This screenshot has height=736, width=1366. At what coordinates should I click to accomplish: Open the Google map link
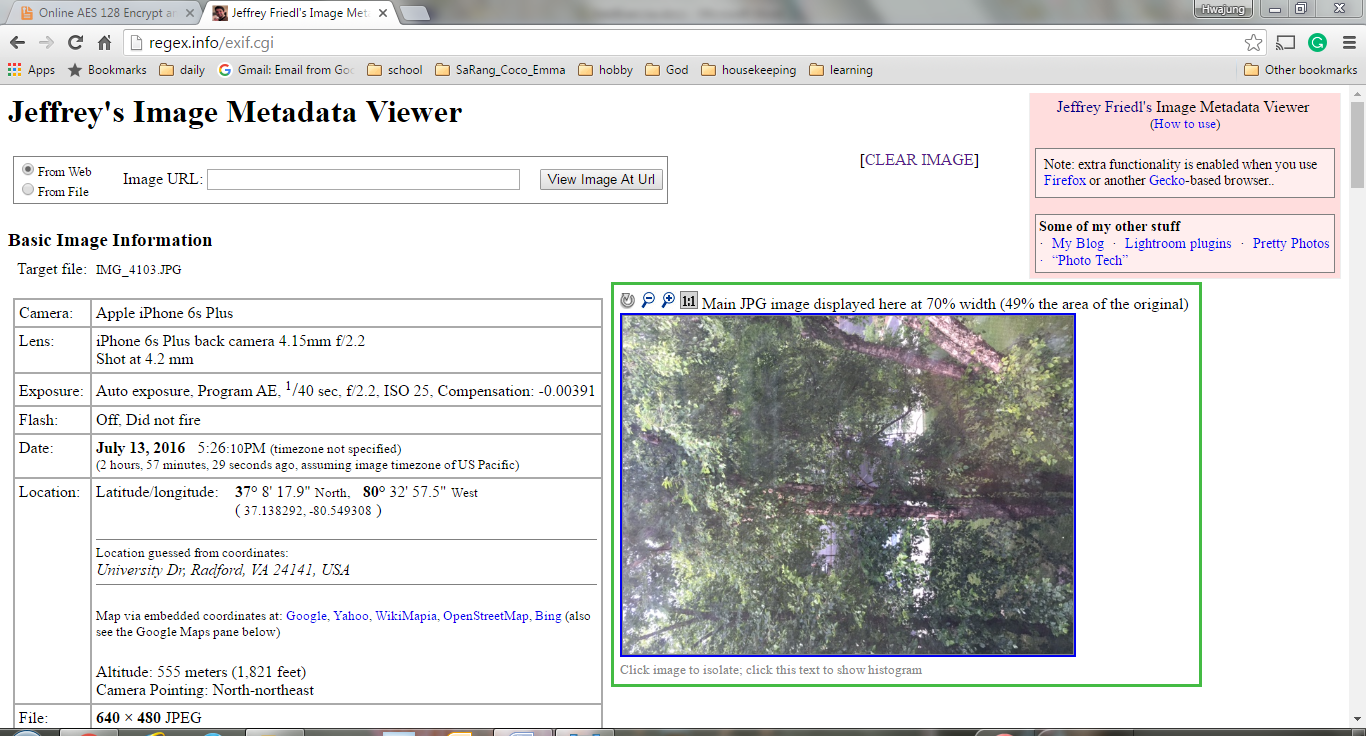pos(306,616)
